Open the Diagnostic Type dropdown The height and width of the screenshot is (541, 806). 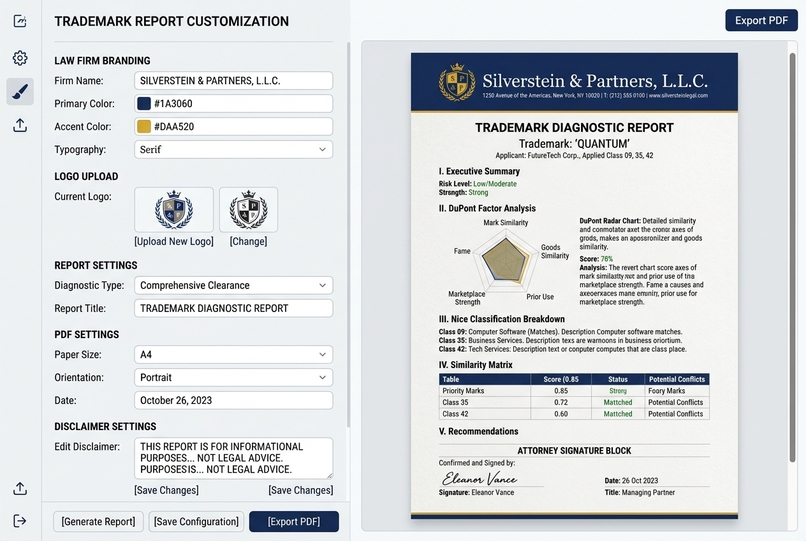coord(233,285)
